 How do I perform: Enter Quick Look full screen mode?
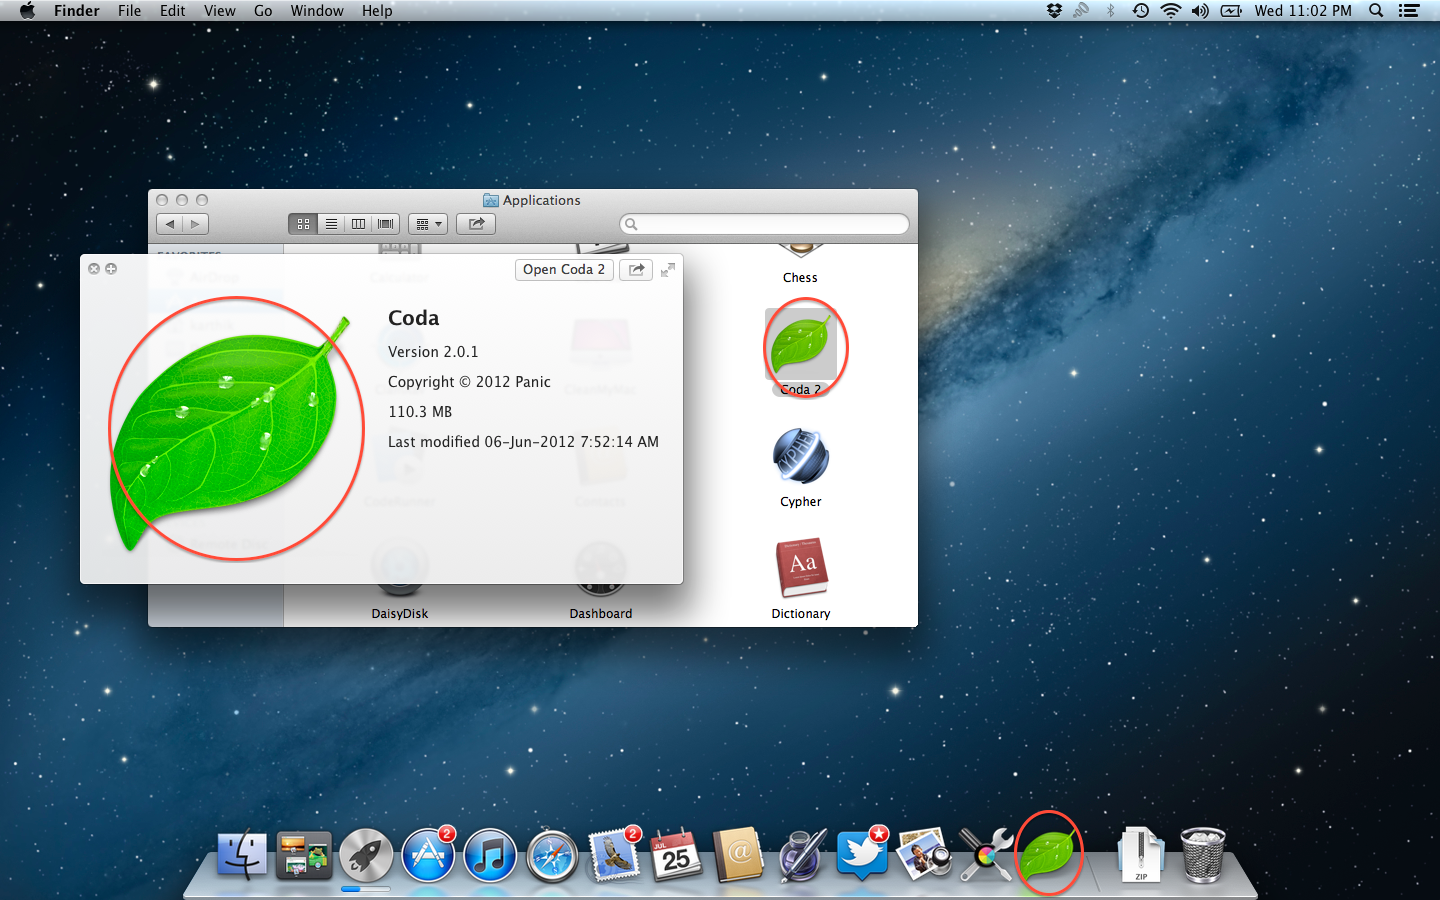coord(668,269)
